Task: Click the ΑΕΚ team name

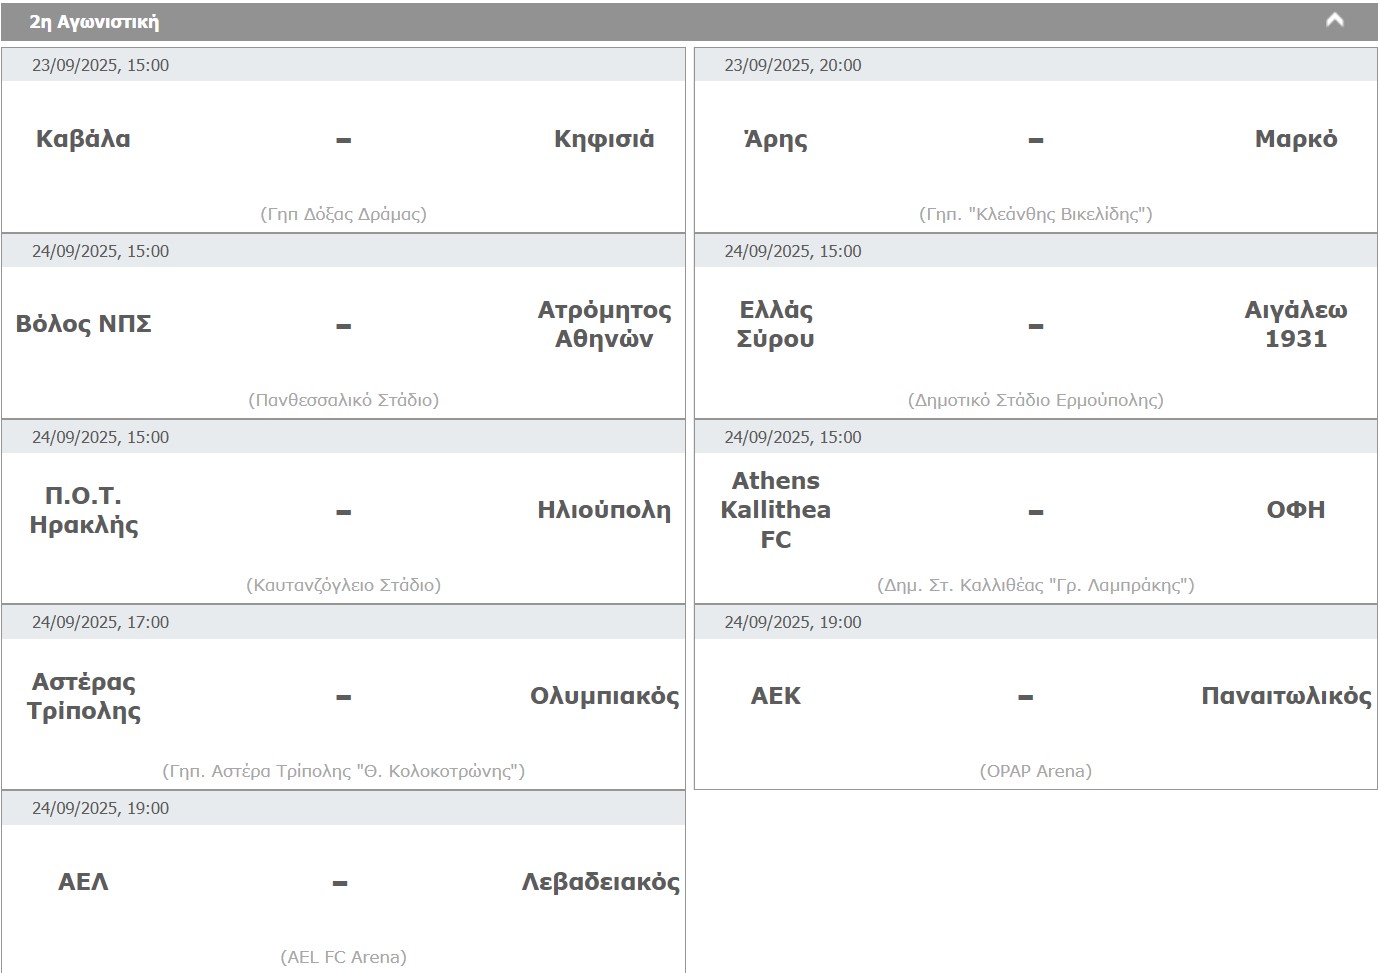Action: [x=776, y=696]
